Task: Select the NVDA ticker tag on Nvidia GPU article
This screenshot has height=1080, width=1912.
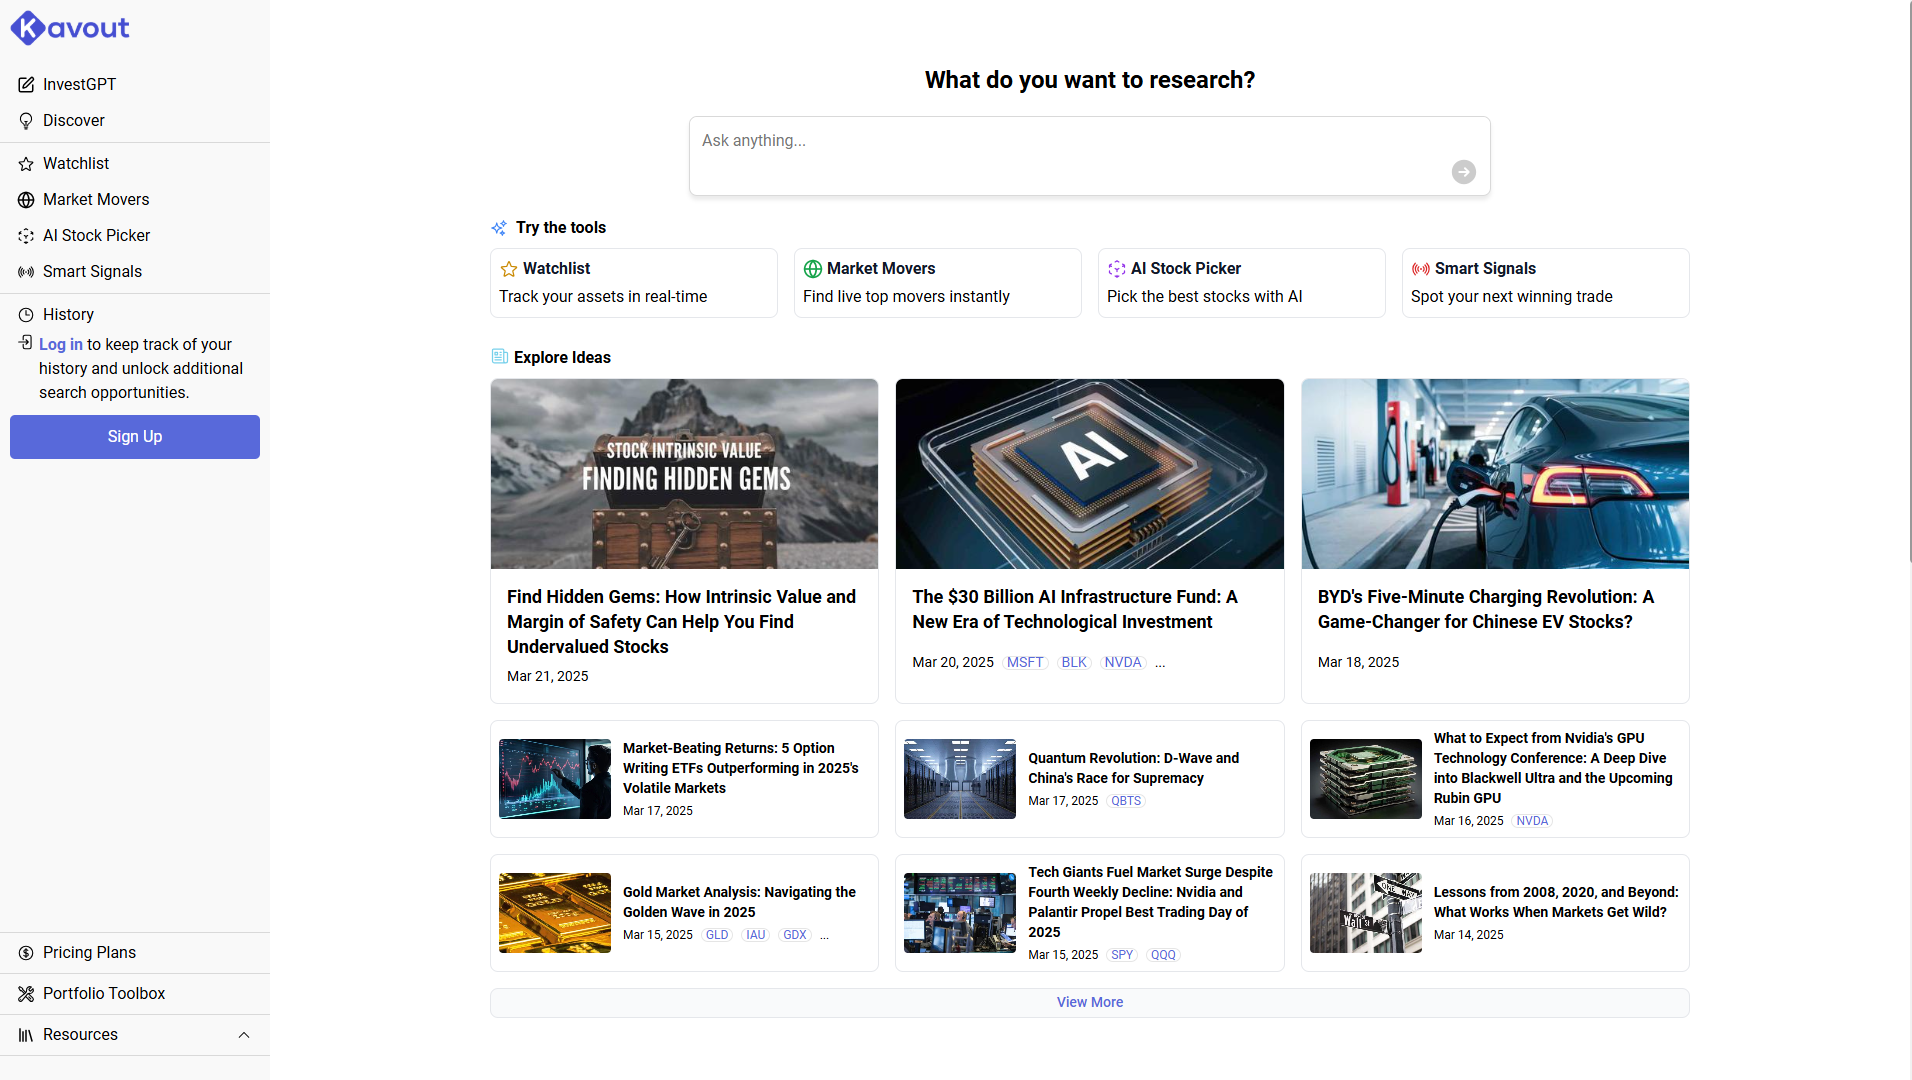Action: click(x=1531, y=822)
